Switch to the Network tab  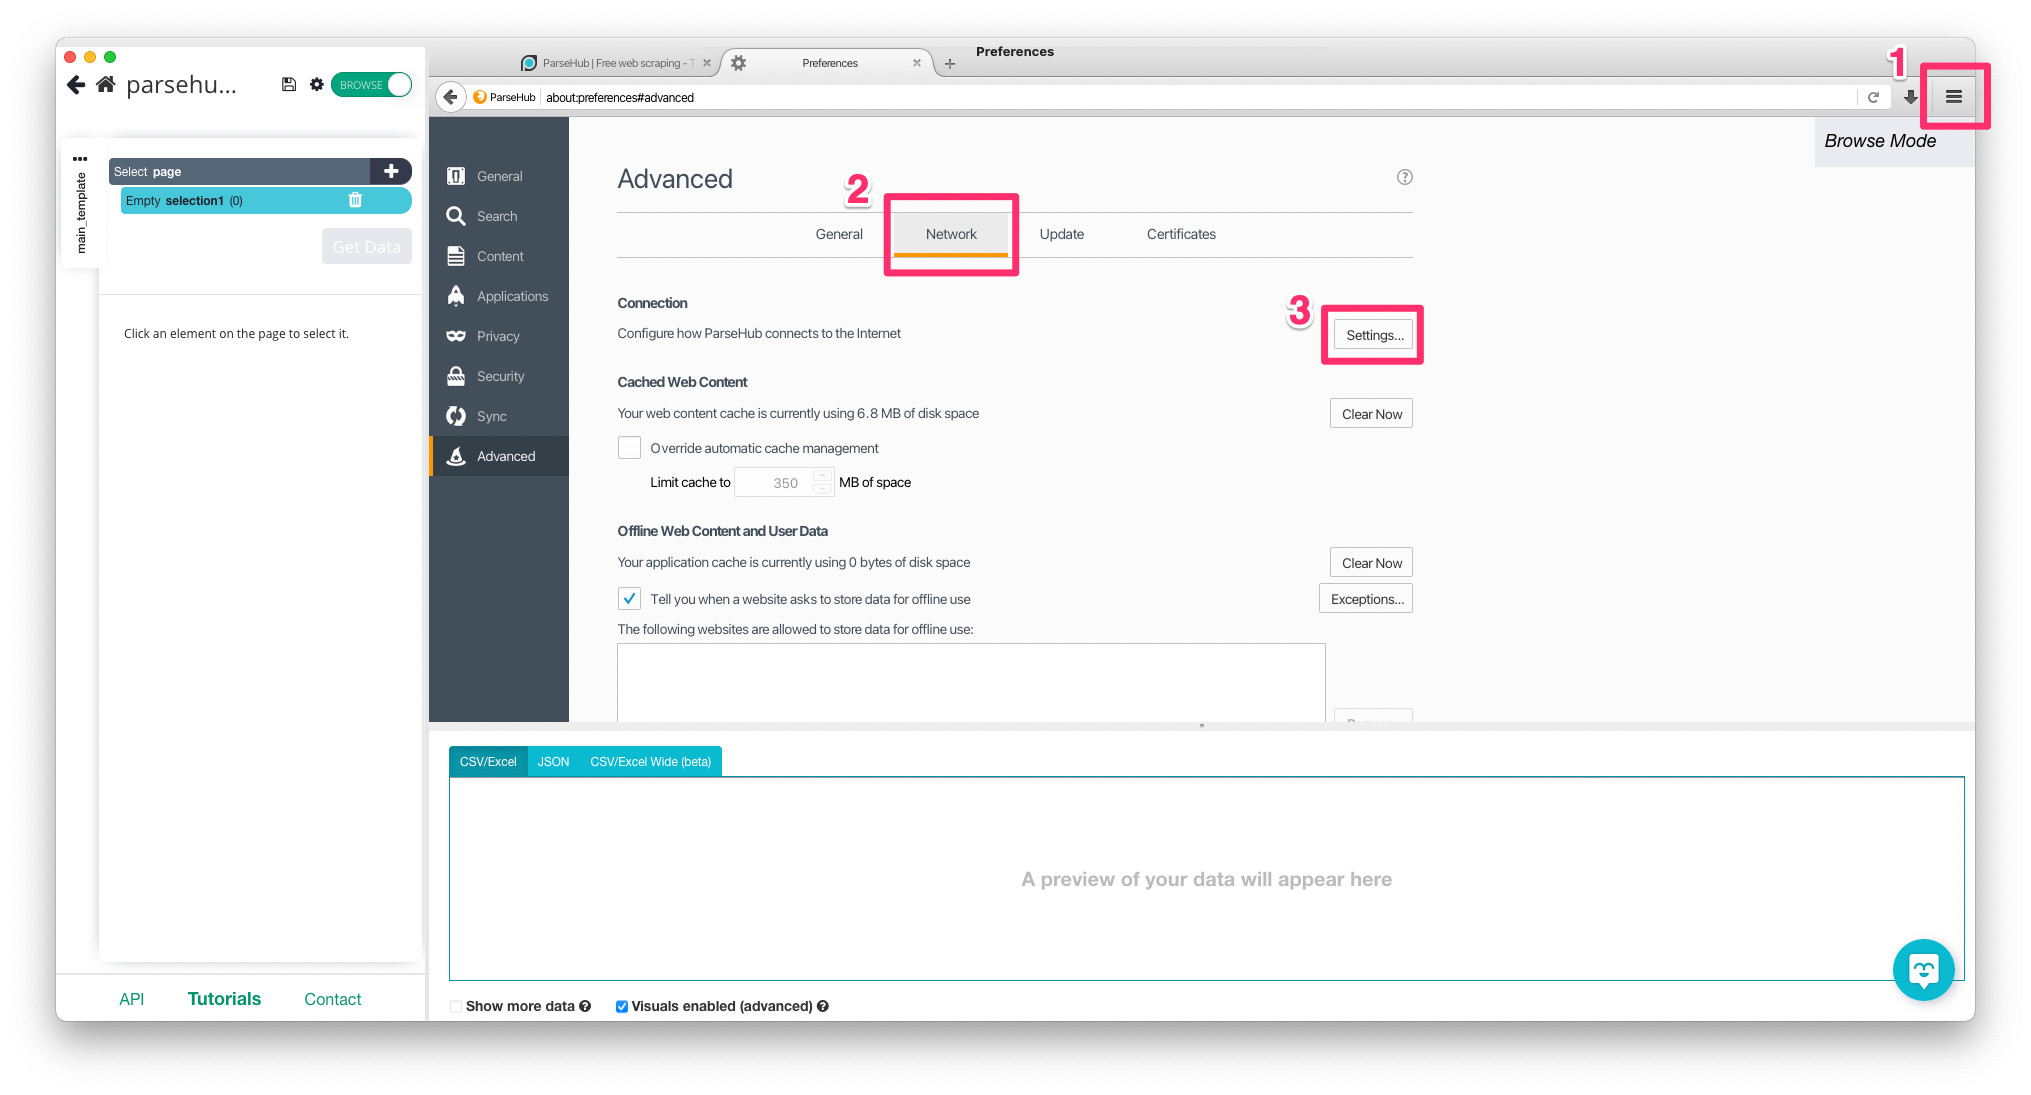[x=951, y=234]
